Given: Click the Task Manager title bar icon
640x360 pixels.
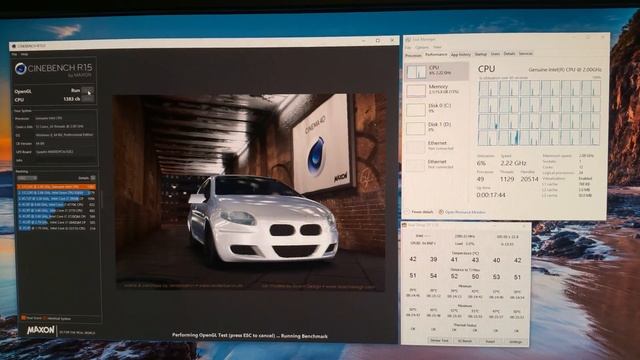Looking at the screenshot, I should [408, 40].
